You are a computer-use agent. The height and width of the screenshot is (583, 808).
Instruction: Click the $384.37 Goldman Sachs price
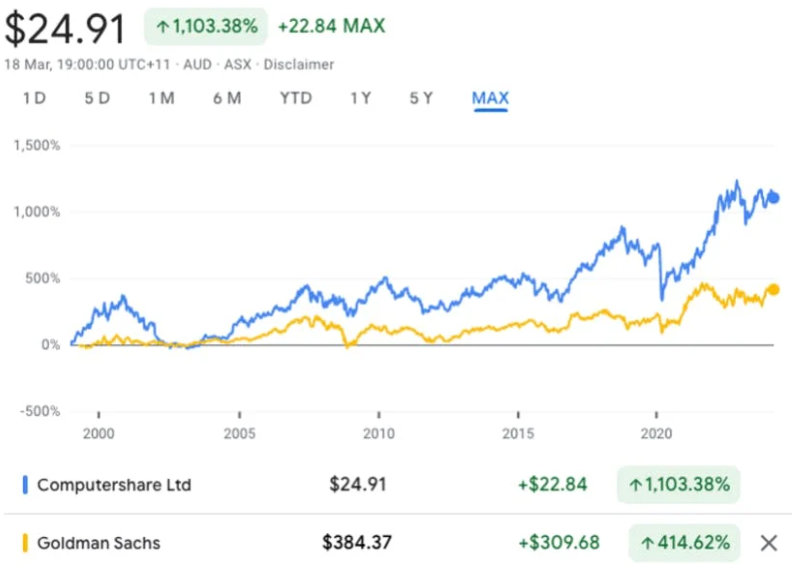[x=357, y=542]
